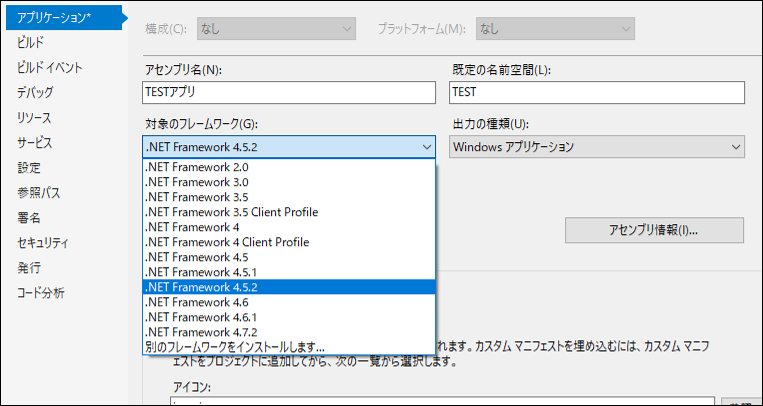763x406 pixels.
Task: Click the 既定の名前空間 input field
Action: tap(597, 92)
